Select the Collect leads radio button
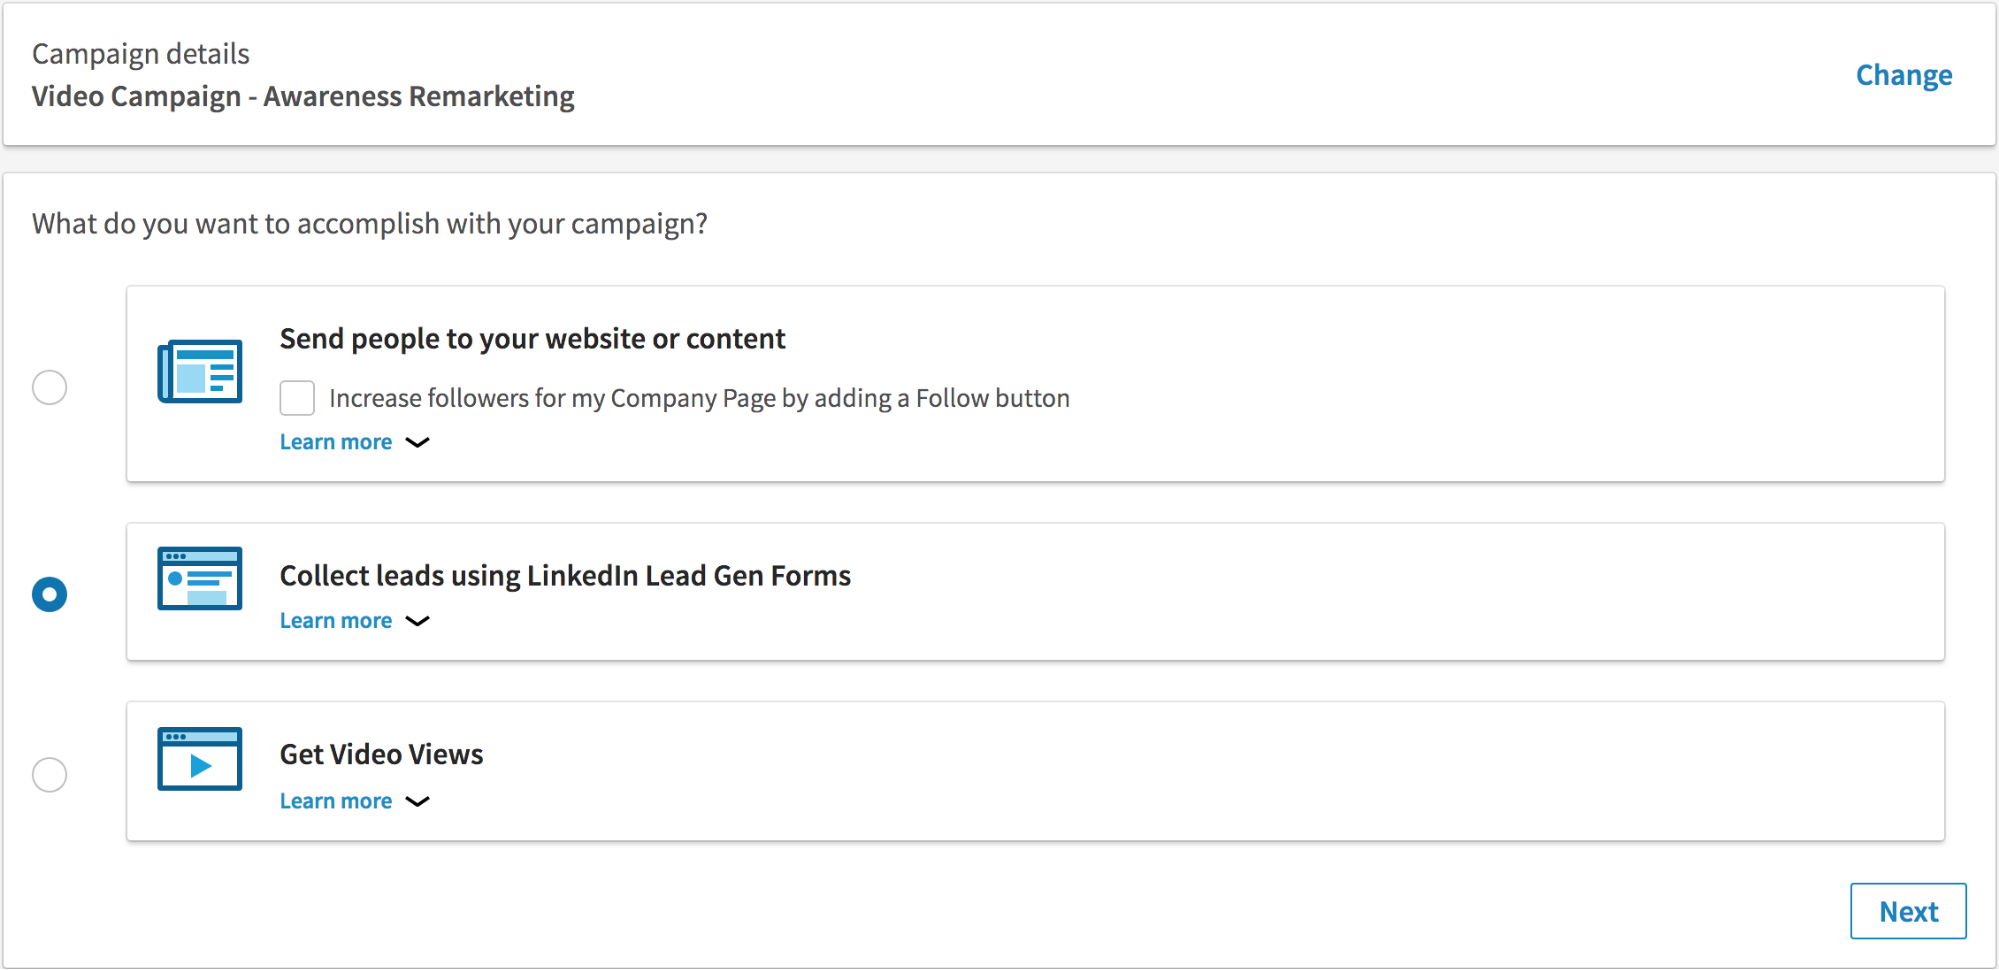The image size is (1999, 970). [x=50, y=594]
